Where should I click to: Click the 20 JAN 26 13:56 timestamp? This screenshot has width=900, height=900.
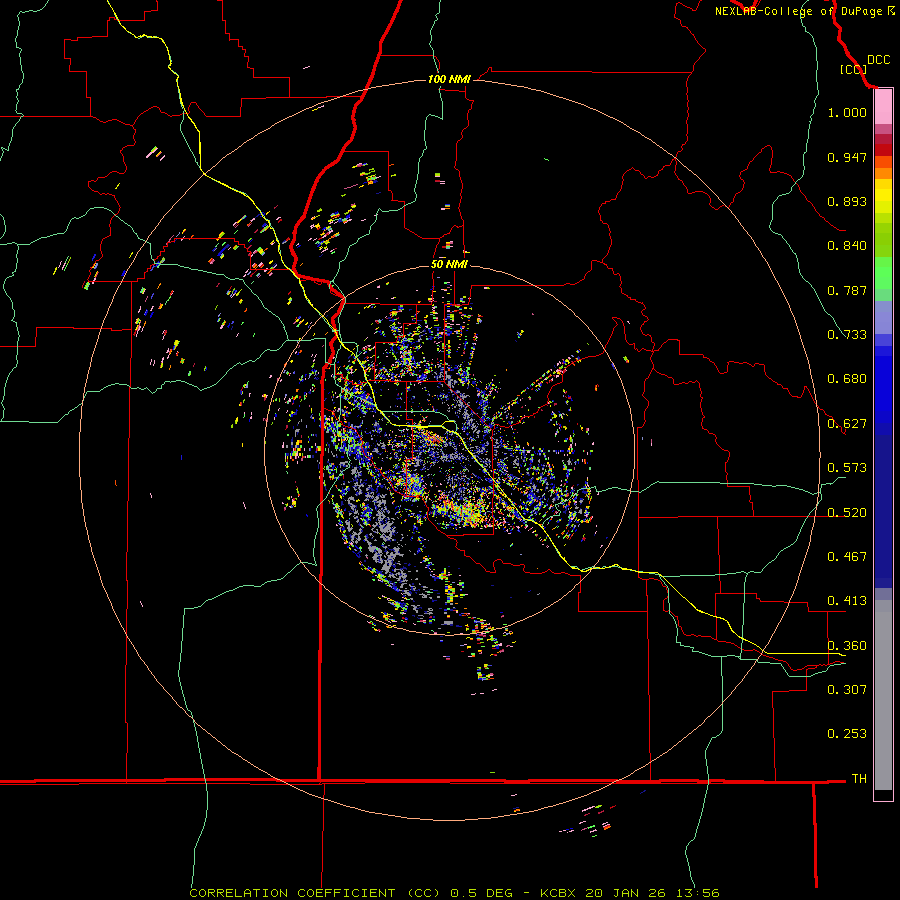point(652,893)
